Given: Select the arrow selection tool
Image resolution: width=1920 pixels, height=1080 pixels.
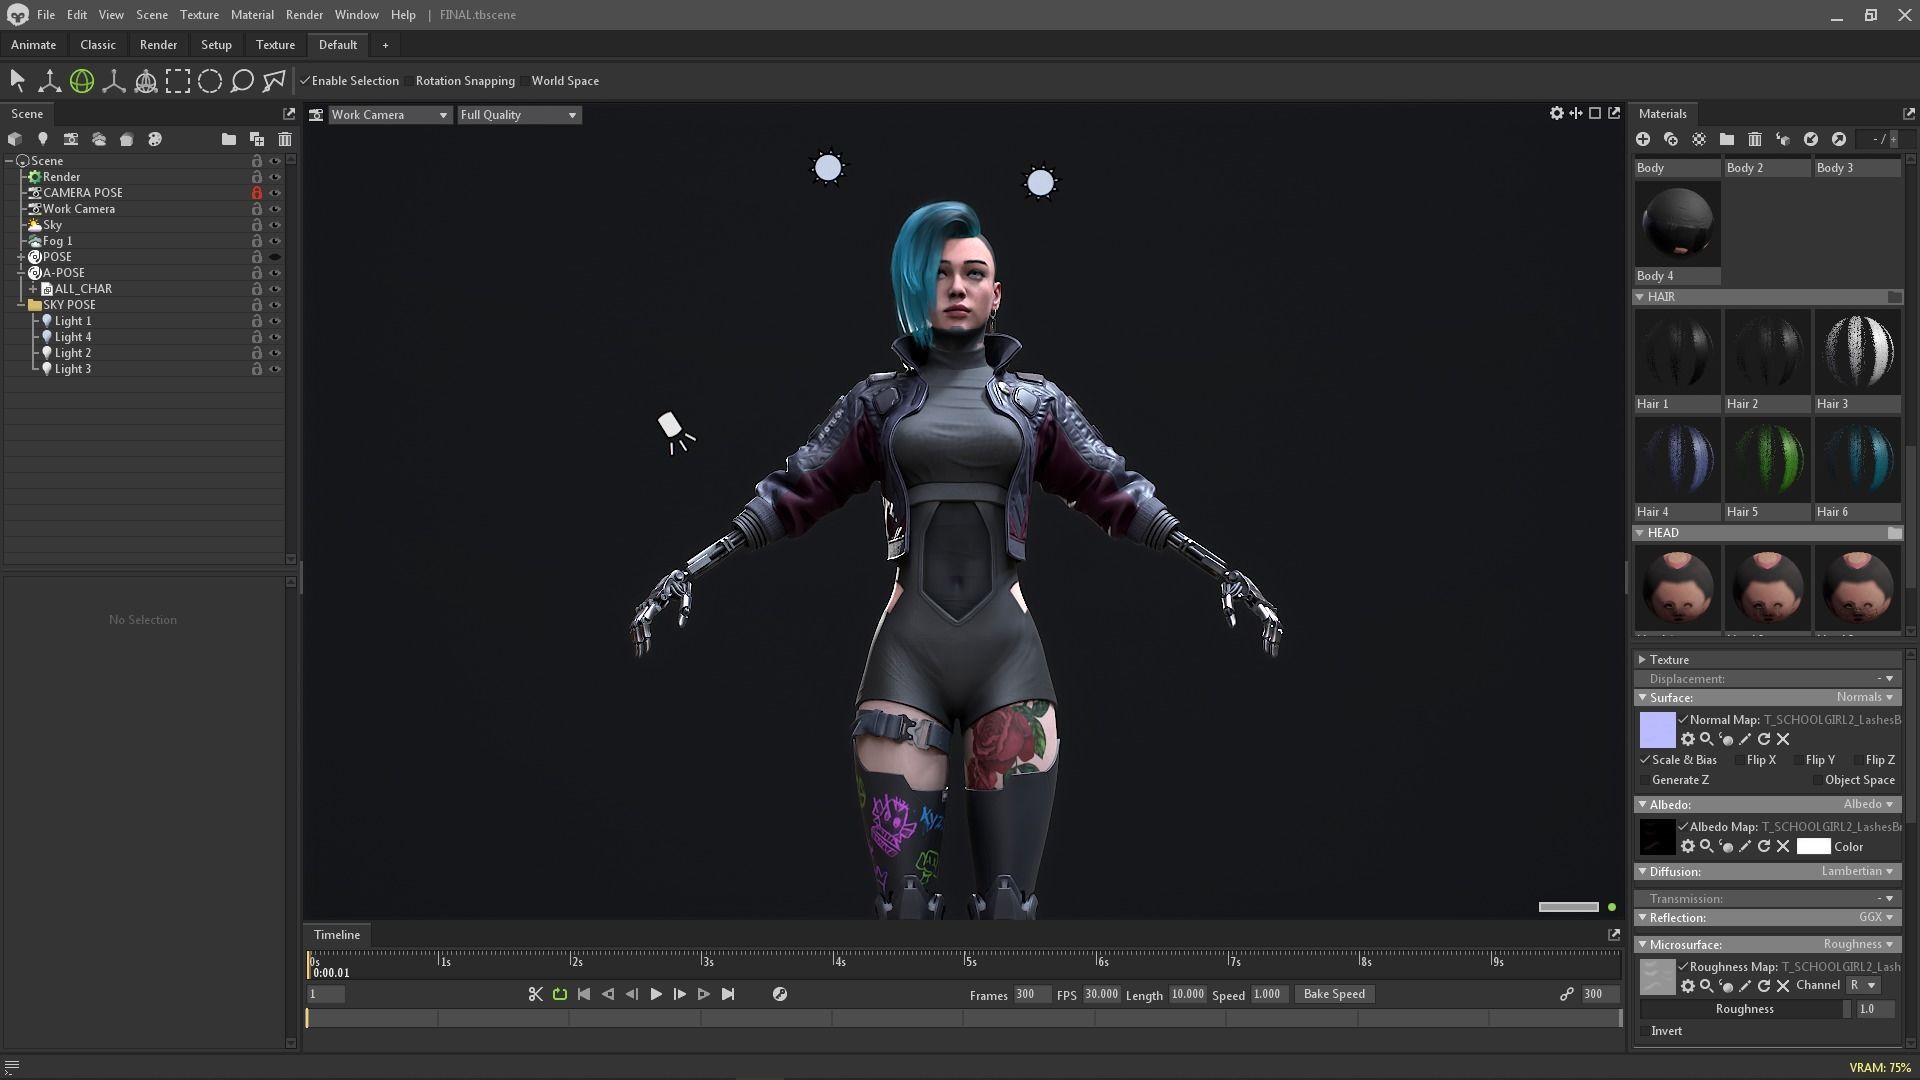Looking at the screenshot, I should 17,81.
